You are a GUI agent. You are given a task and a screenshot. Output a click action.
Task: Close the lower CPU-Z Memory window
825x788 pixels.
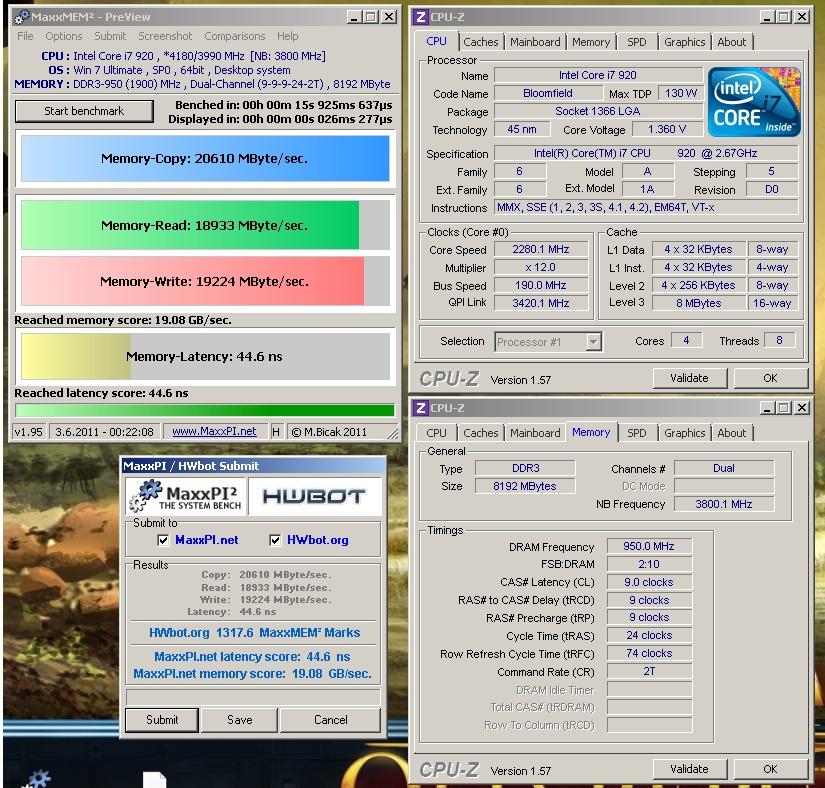tap(801, 408)
